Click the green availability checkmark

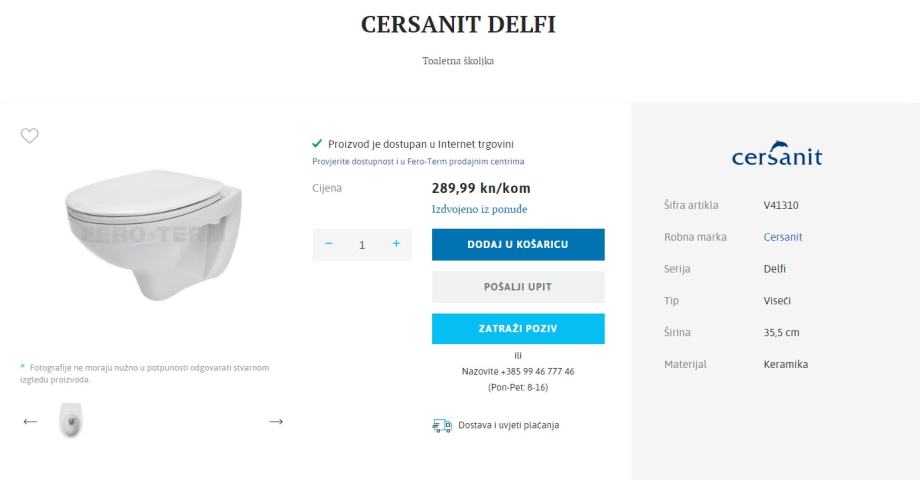[x=318, y=144]
